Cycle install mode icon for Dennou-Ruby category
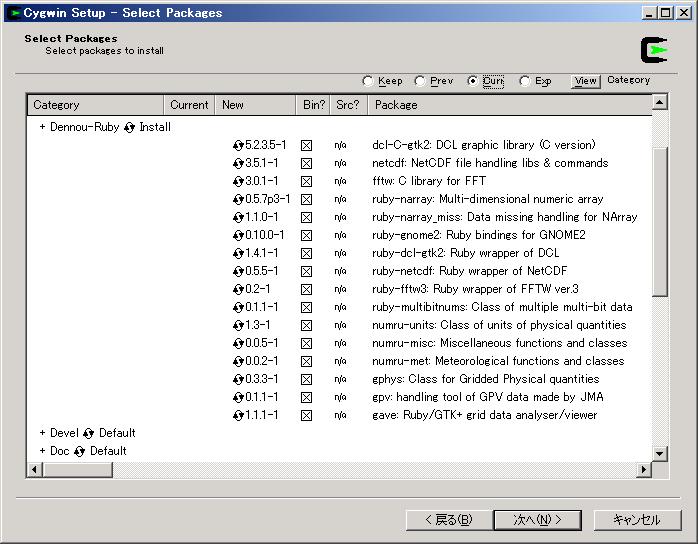The height and width of the screenshot is (544, 698). point(130,128)
